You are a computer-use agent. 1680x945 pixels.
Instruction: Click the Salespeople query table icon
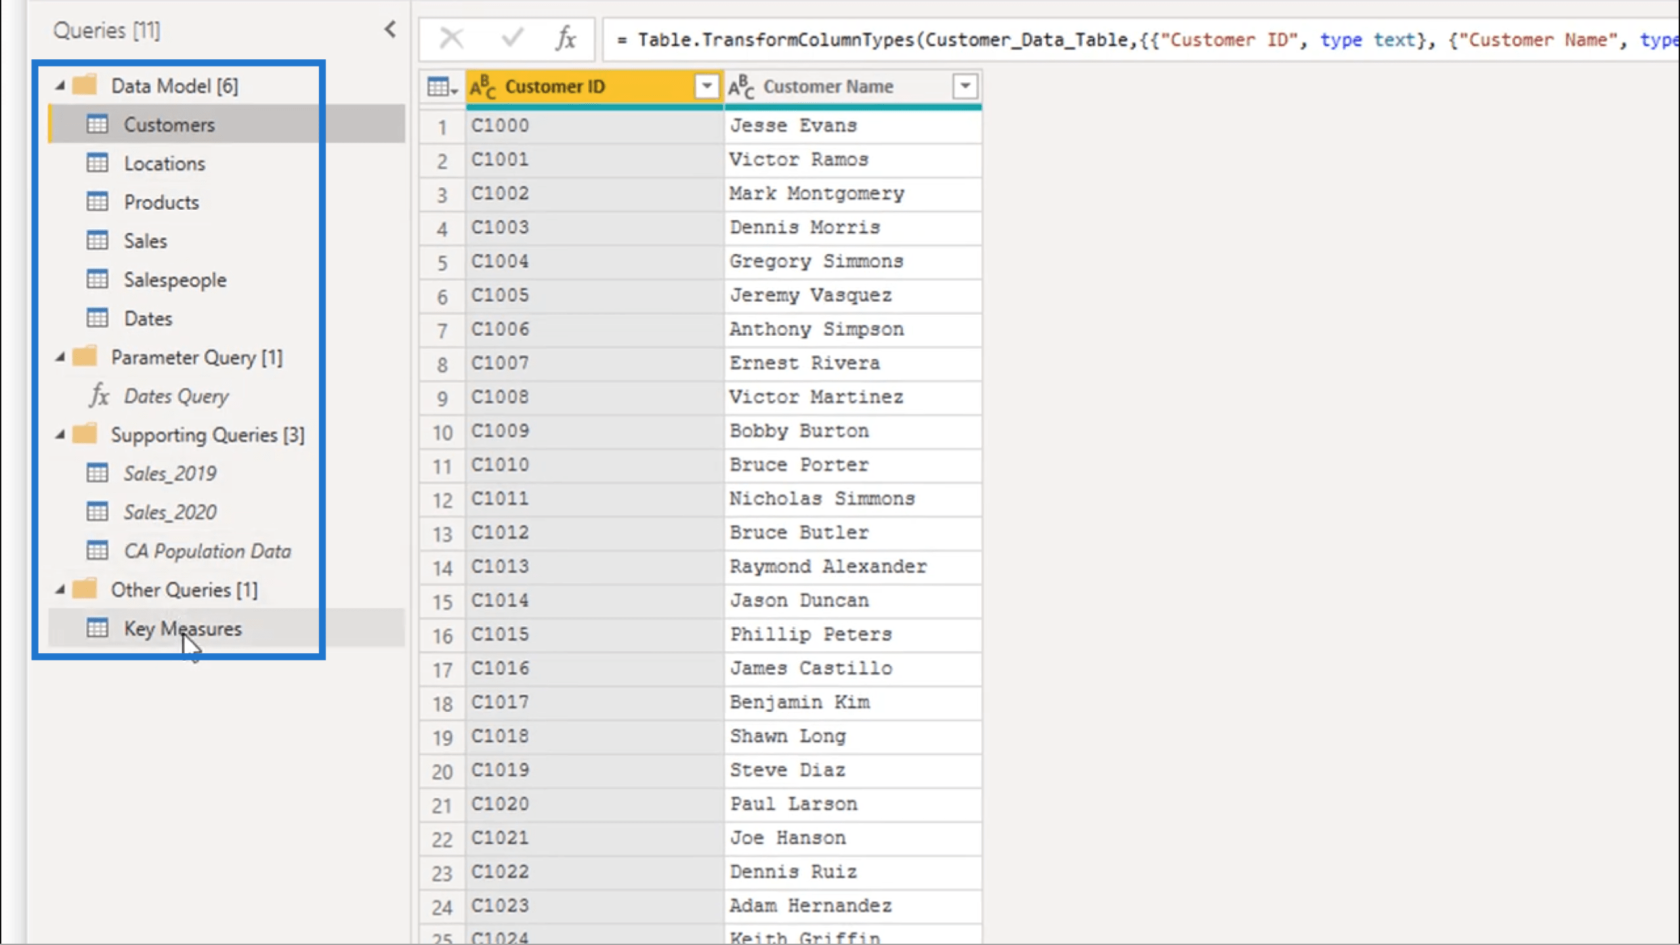(x=97, y=279)
